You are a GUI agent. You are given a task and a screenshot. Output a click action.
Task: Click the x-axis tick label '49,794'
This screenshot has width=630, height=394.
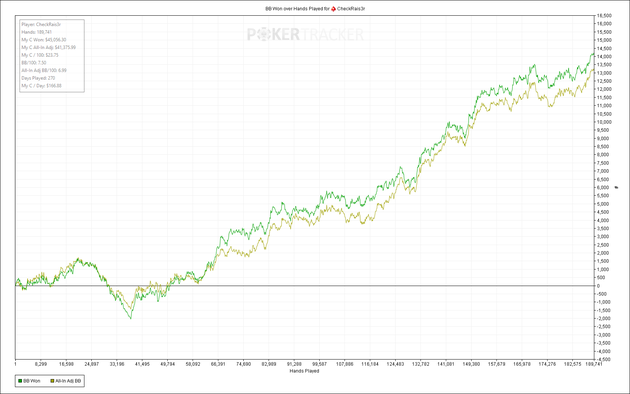click(x=168, y=364)
